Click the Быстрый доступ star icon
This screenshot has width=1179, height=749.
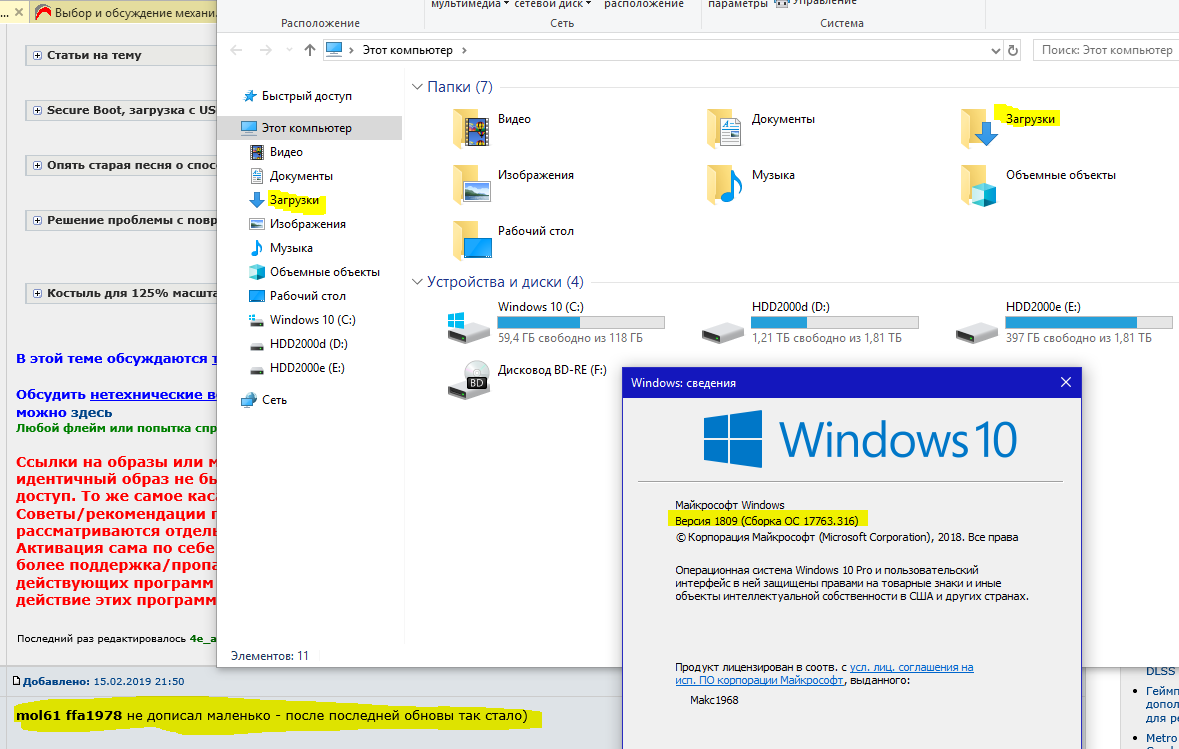pyautogui.click(x=250, y=96)
